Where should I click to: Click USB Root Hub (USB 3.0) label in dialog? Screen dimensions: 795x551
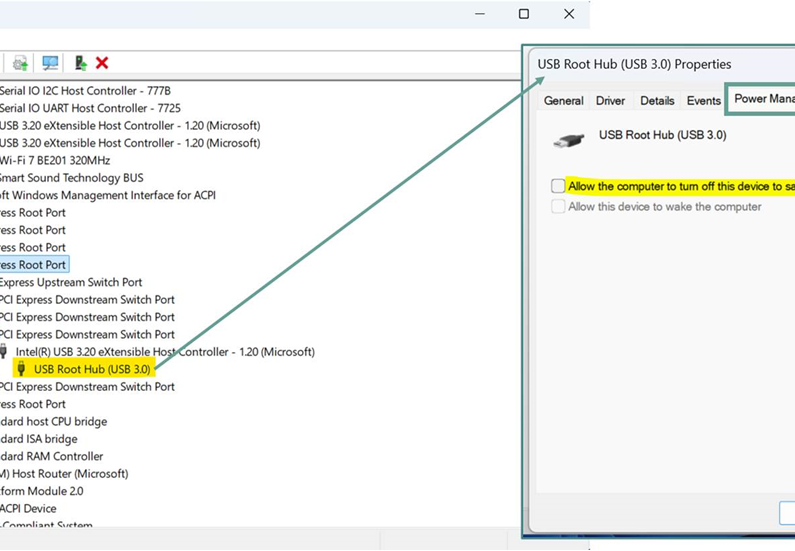tap(663, 135)
